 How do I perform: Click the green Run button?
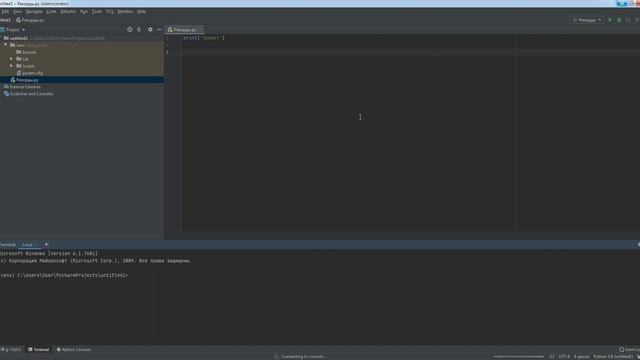coord(610,20)
